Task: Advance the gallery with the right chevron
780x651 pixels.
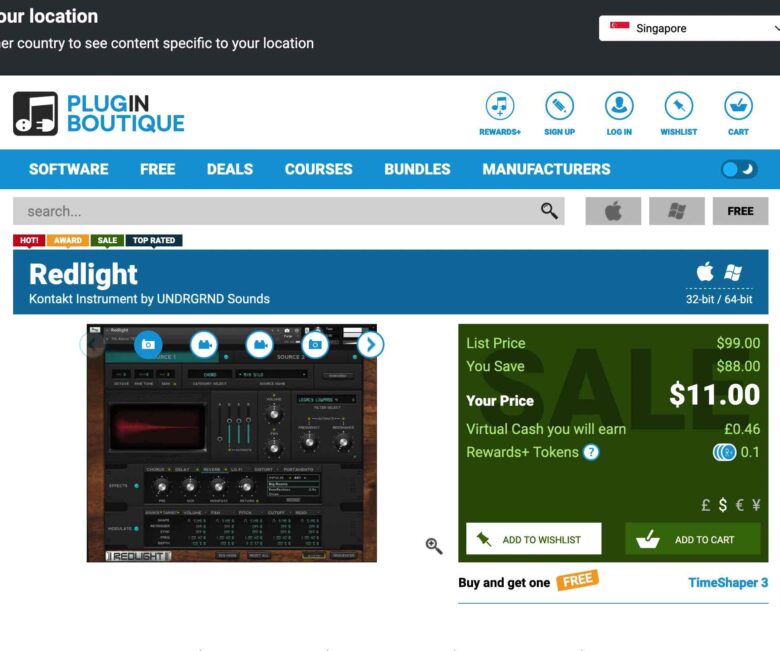Action: coord(370,344)
